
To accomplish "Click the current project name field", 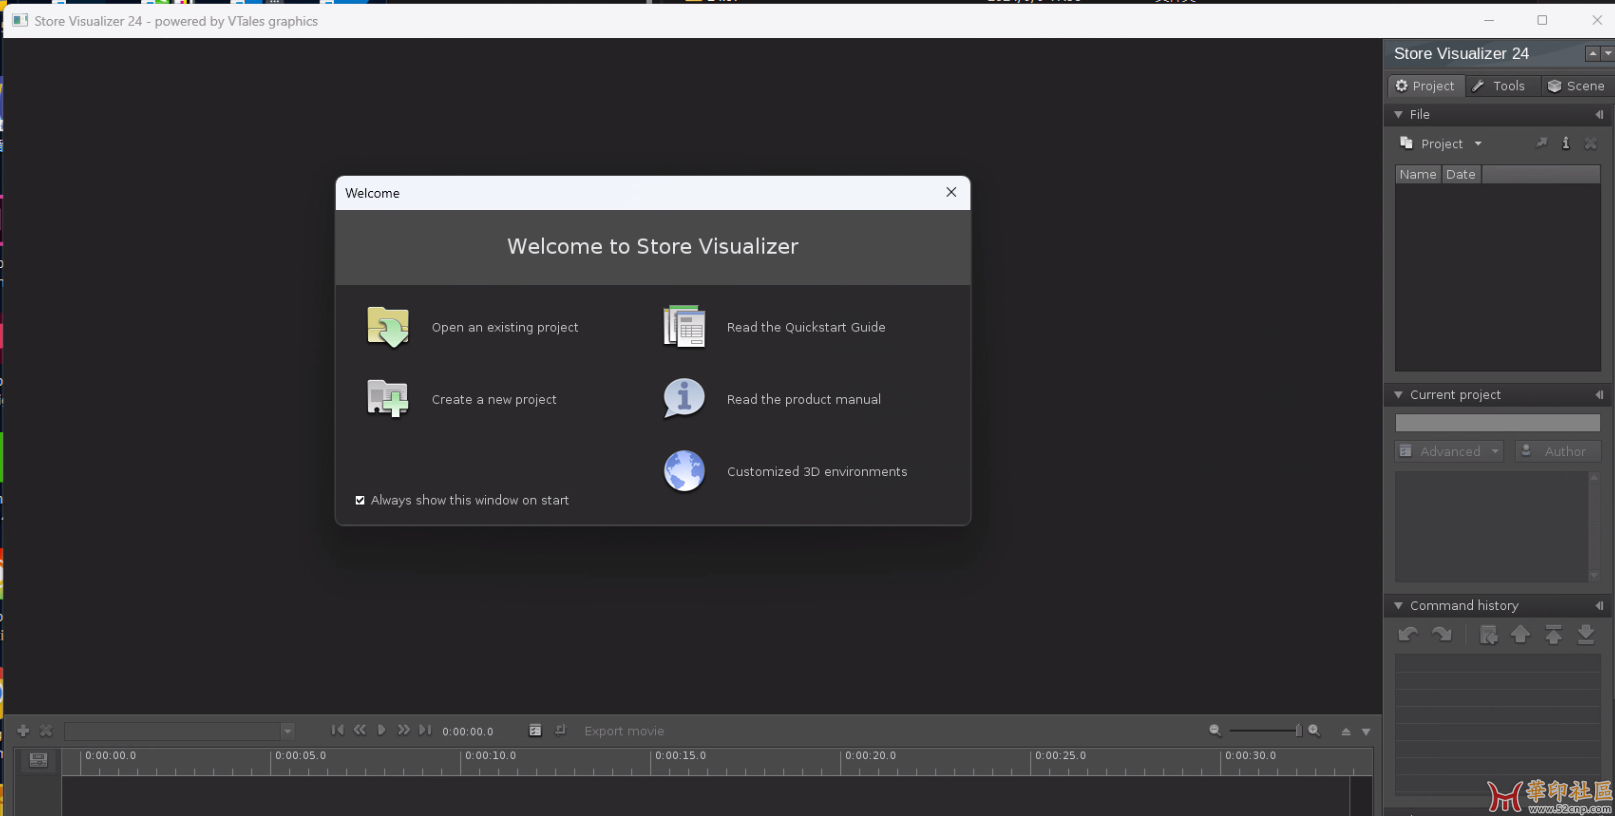I will 1498,423.
